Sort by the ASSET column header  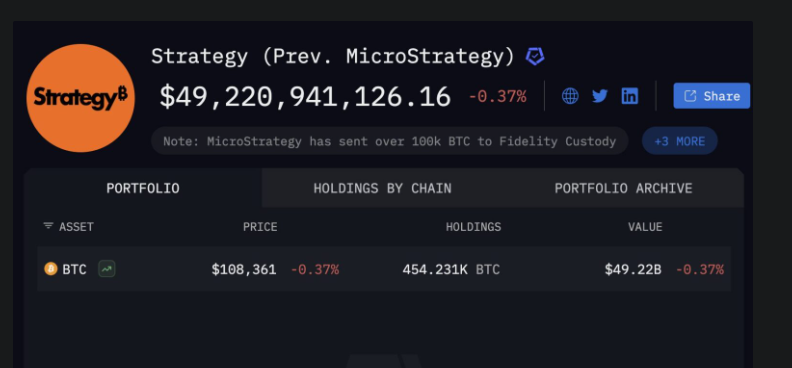pos(76,227)
